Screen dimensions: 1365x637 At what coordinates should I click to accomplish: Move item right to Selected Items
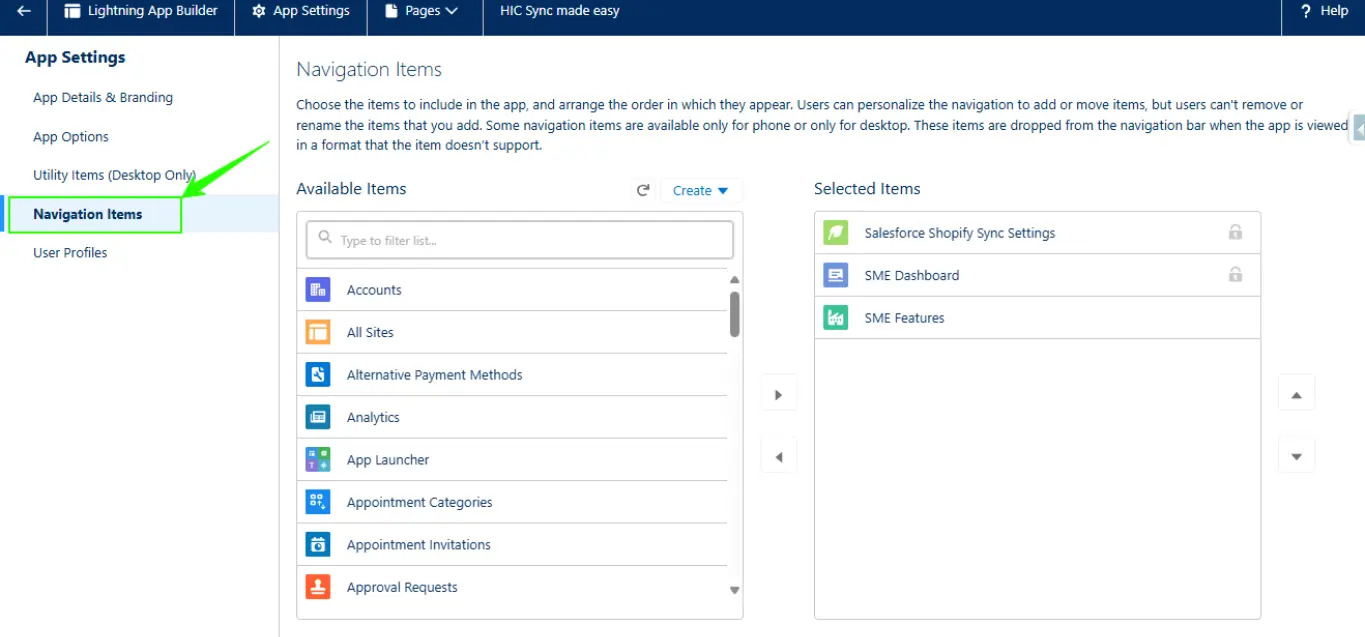(x=778, y=395)
